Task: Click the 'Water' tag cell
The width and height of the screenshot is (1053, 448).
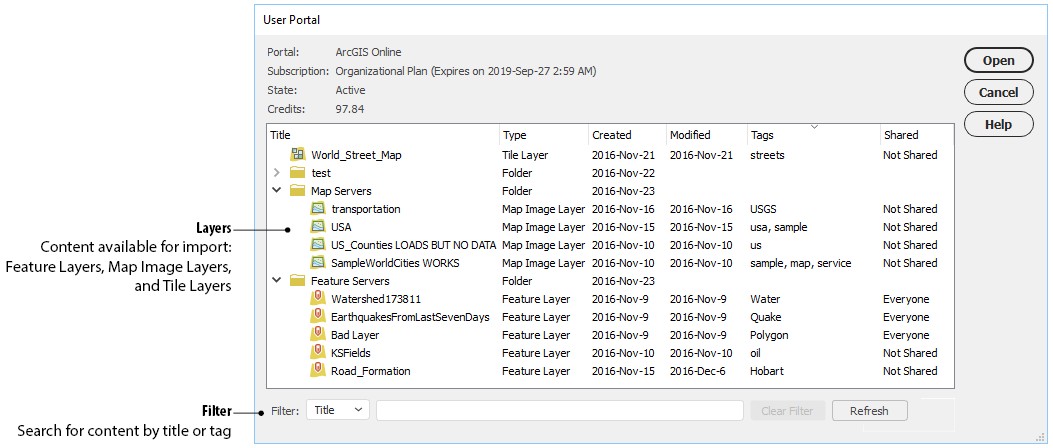Action: (x=765, y=299)
